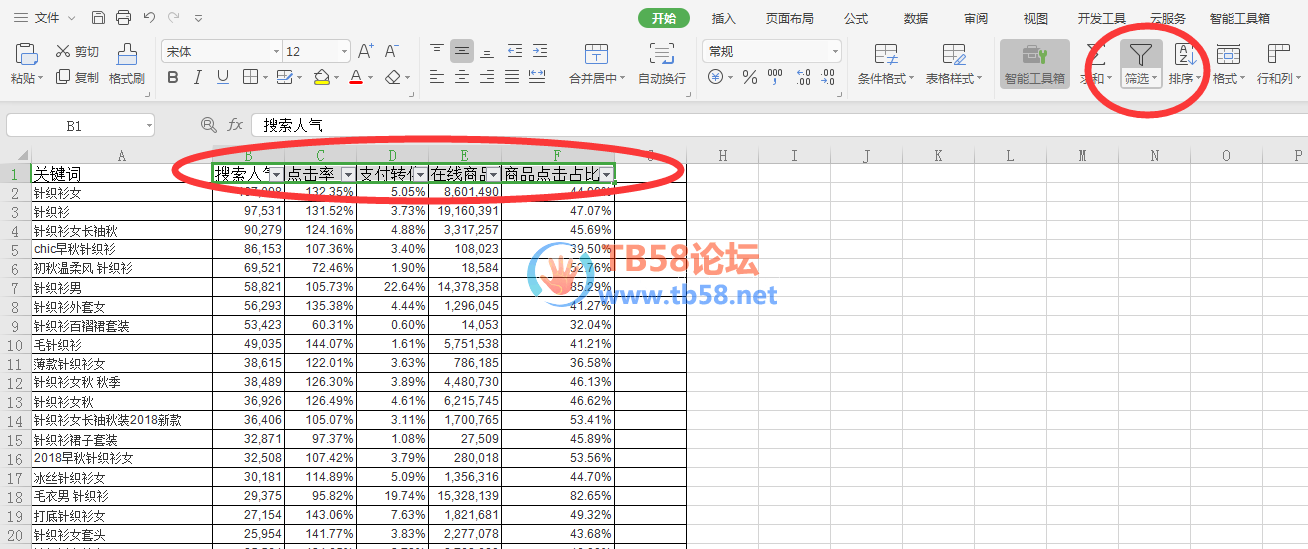This screenshot has height=549, width=1308.
Task: Click the 条件格式 conditional formatting button
Action: tap(885, 64)
